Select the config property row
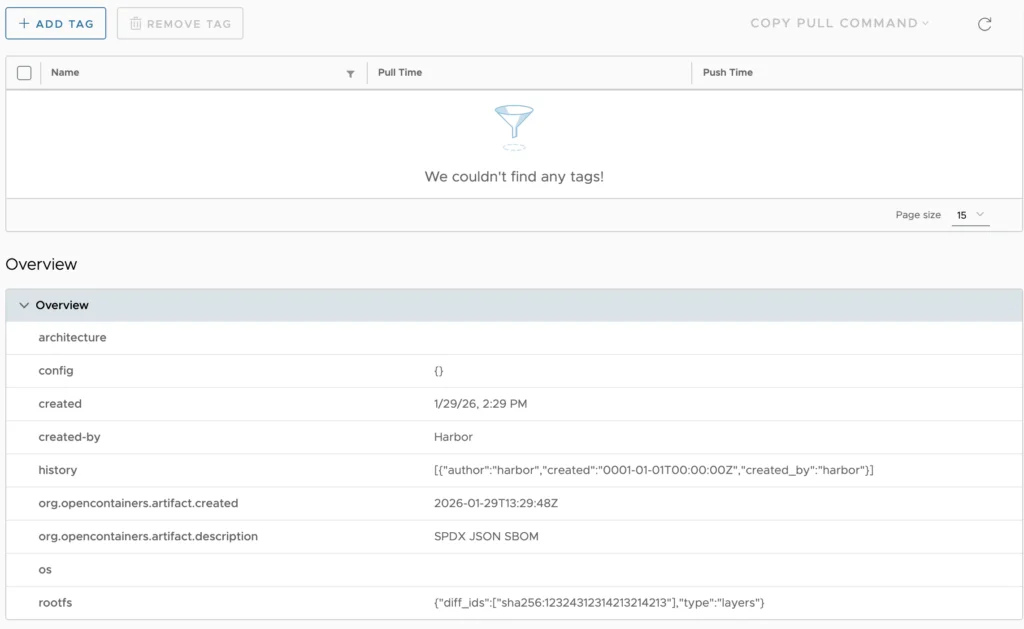This screenshot has width=1024, height=629. coord(56,370)
